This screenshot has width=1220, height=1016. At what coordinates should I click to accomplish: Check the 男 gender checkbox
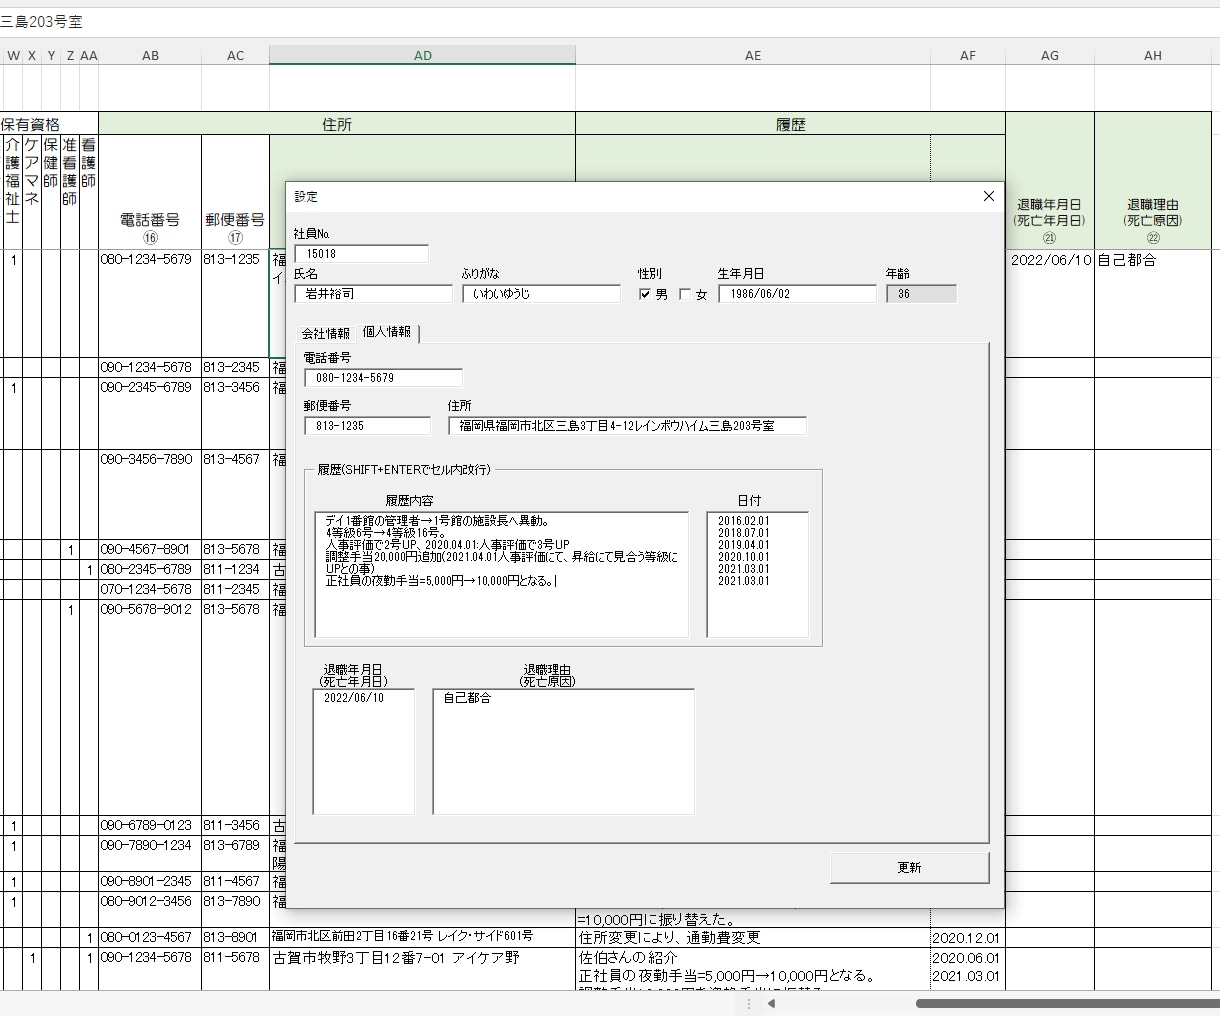tap(645, 294)
